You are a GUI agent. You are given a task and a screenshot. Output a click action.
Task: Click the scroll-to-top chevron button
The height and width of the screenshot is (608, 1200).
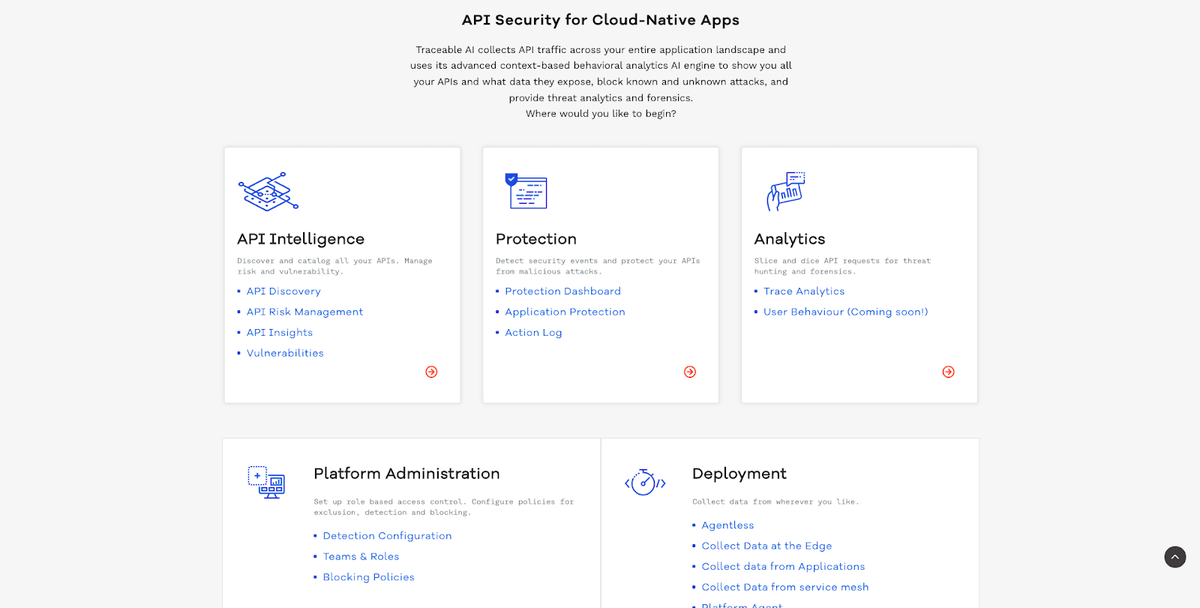(1174, 556)
